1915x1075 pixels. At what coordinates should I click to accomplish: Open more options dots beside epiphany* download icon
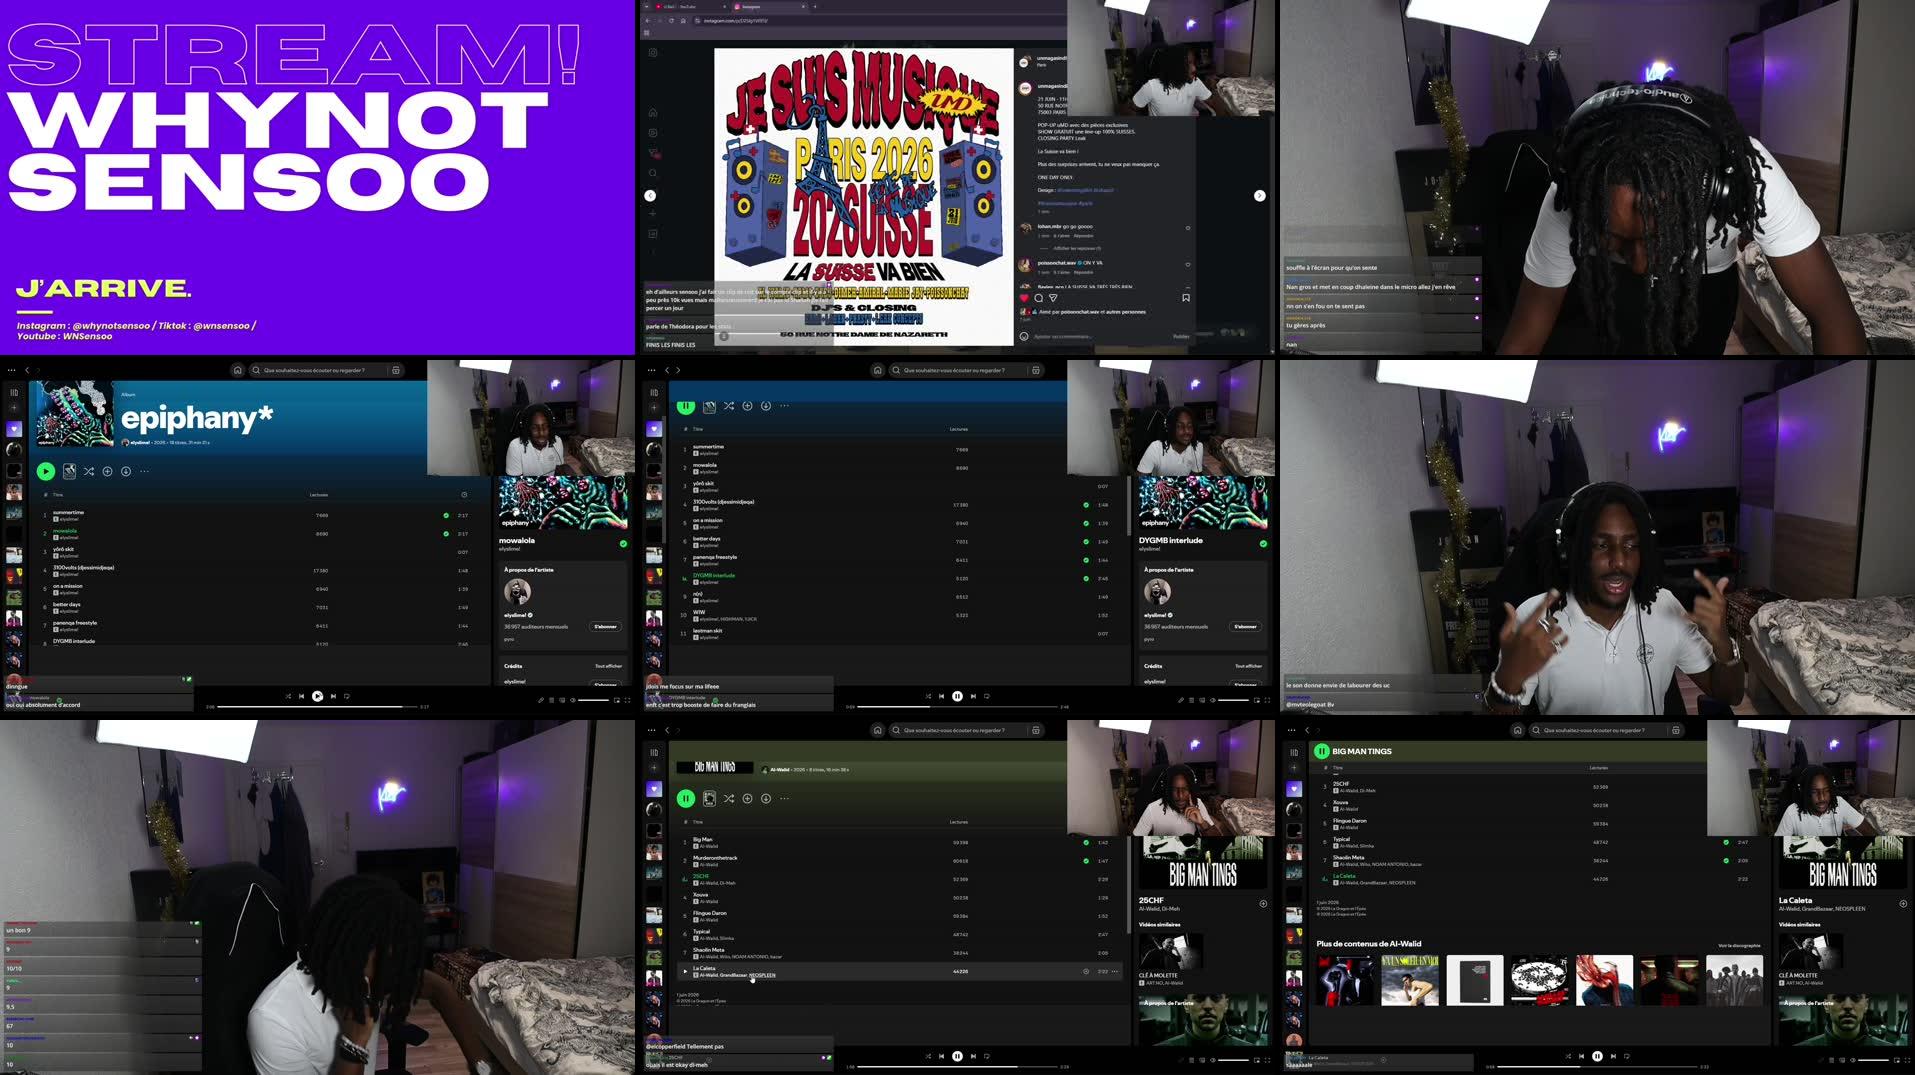pos(145,471)
